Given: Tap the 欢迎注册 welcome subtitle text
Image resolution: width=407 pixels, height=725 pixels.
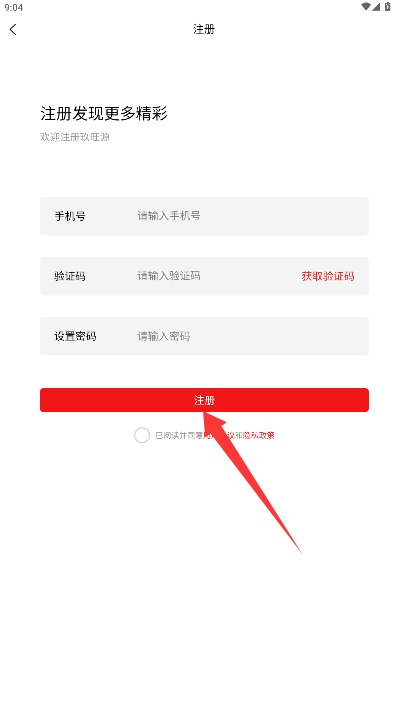Looking at the screenshot, I should point(75,137).
